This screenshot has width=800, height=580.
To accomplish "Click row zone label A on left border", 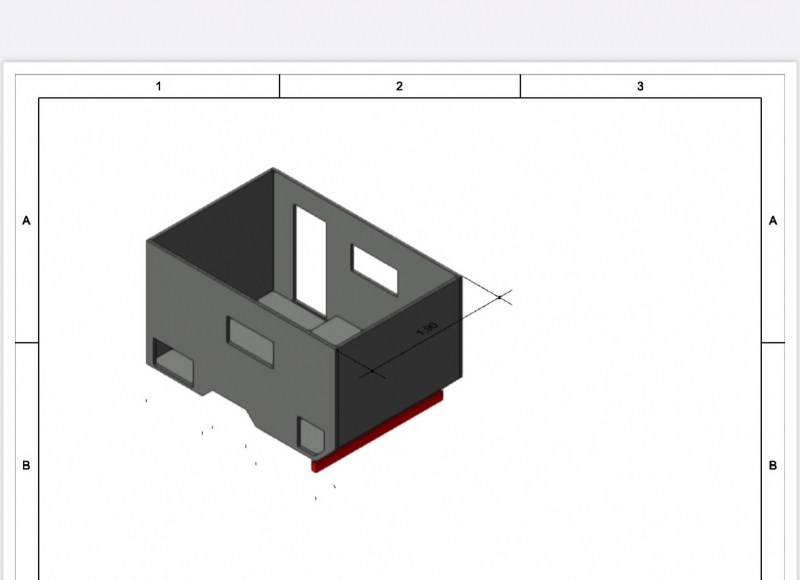I will 26,221.
